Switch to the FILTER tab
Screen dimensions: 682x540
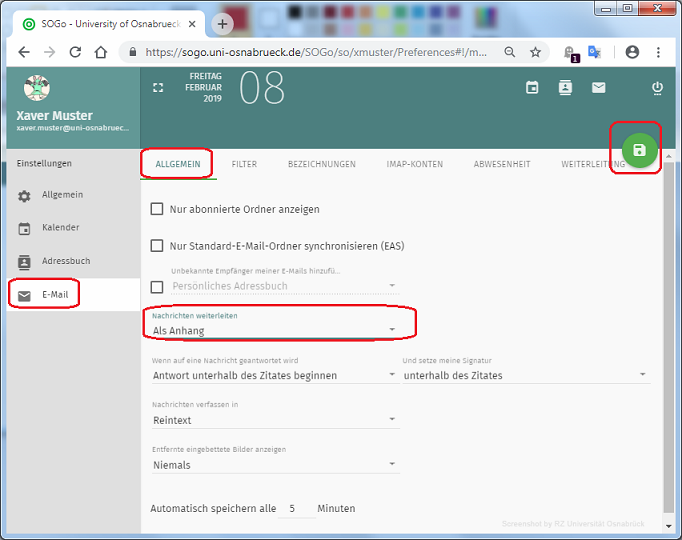point(244,164)
